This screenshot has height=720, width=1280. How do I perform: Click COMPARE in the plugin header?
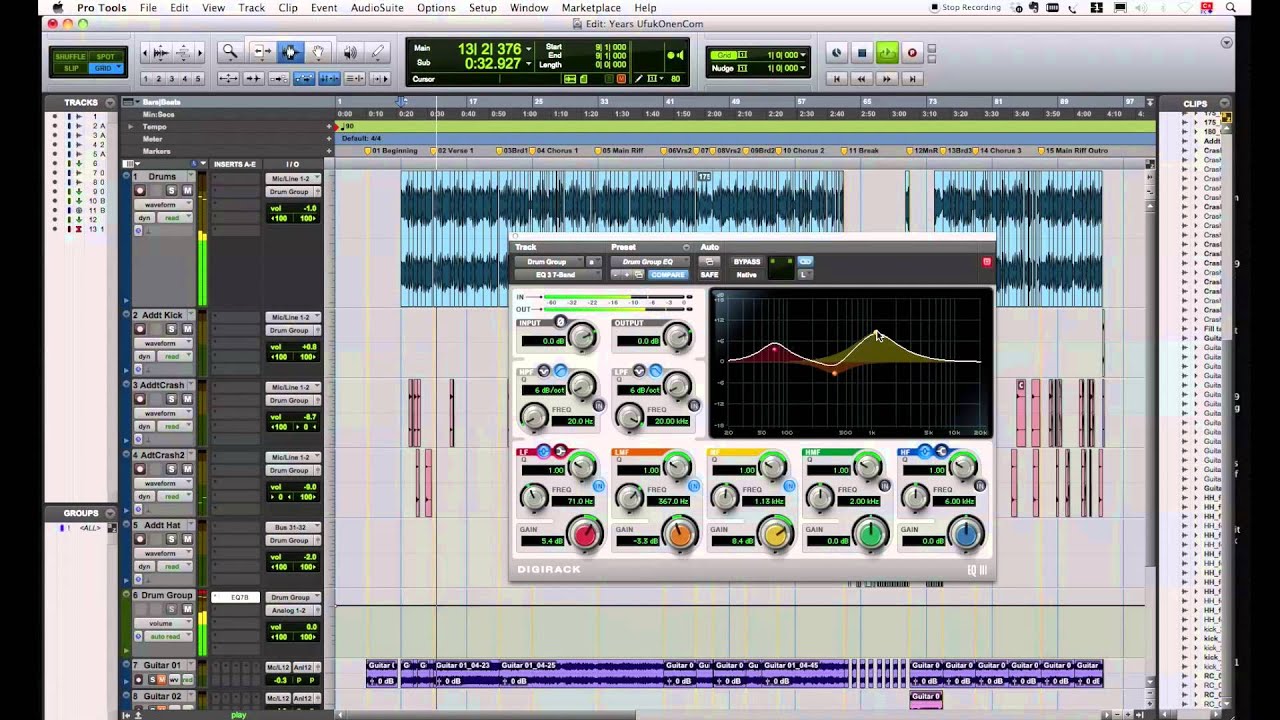[x=668, y=275]
